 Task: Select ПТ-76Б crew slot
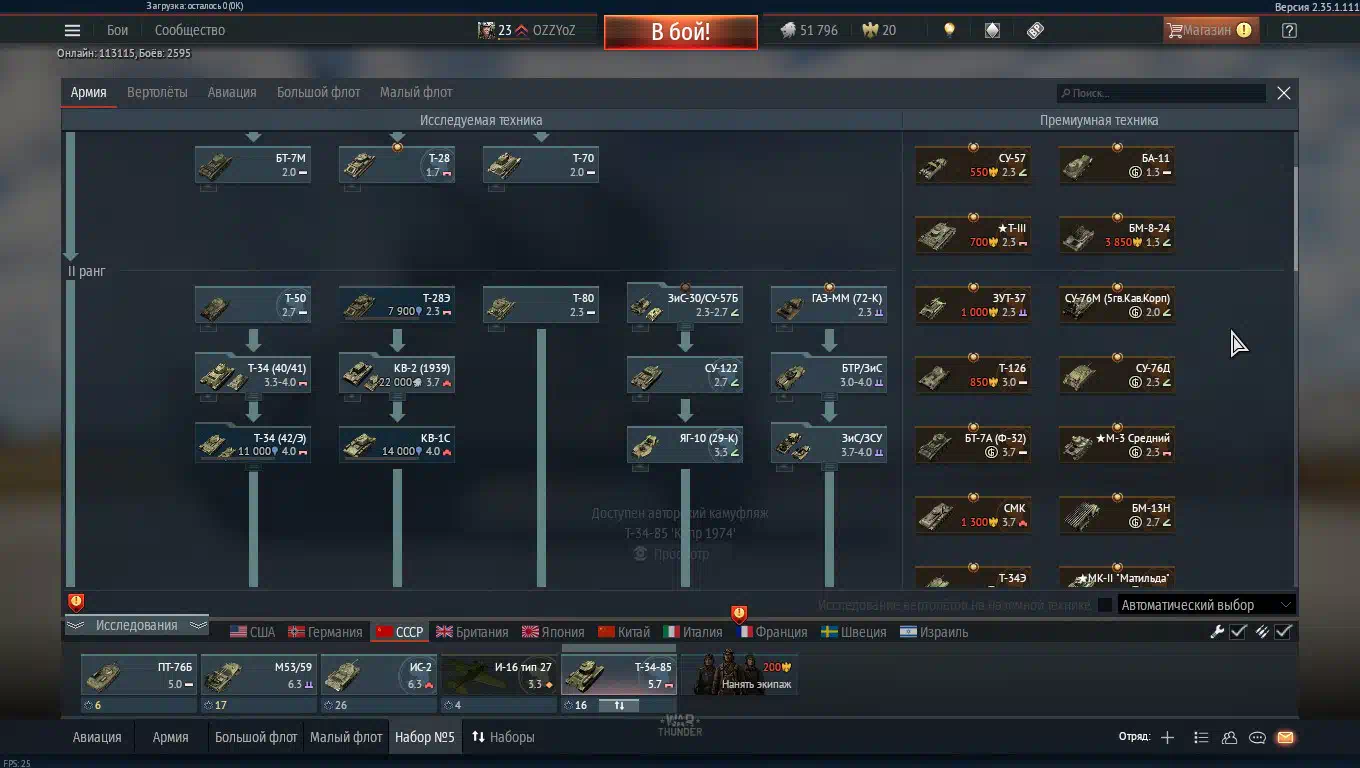coord(139,675)
